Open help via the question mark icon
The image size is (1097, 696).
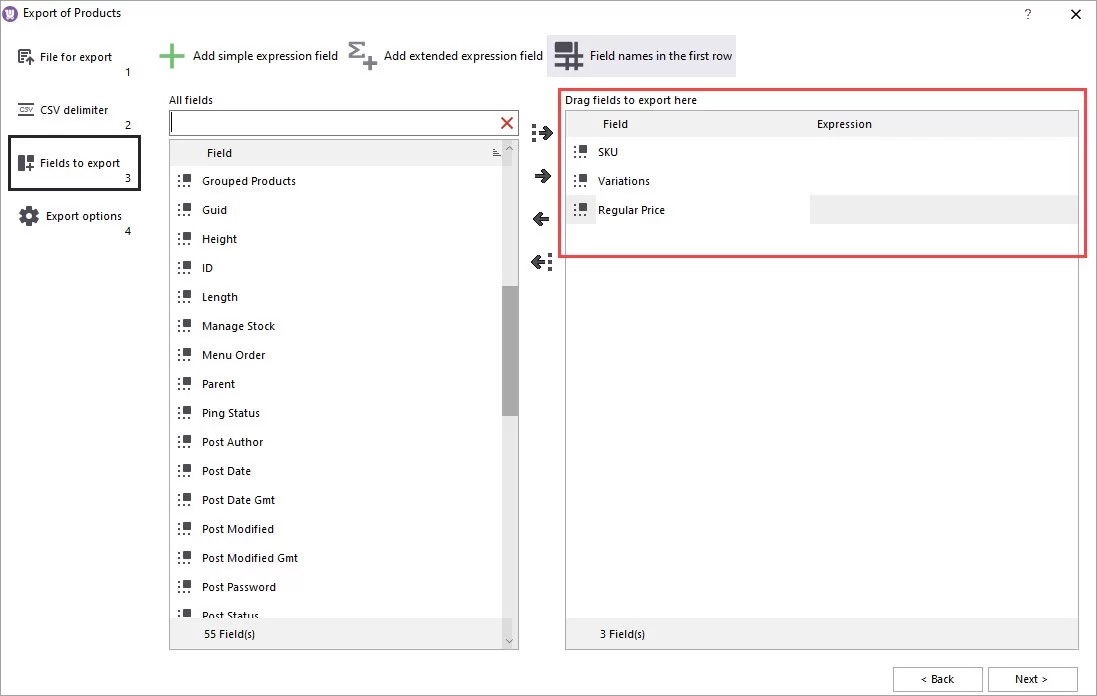click(1027, 14)
